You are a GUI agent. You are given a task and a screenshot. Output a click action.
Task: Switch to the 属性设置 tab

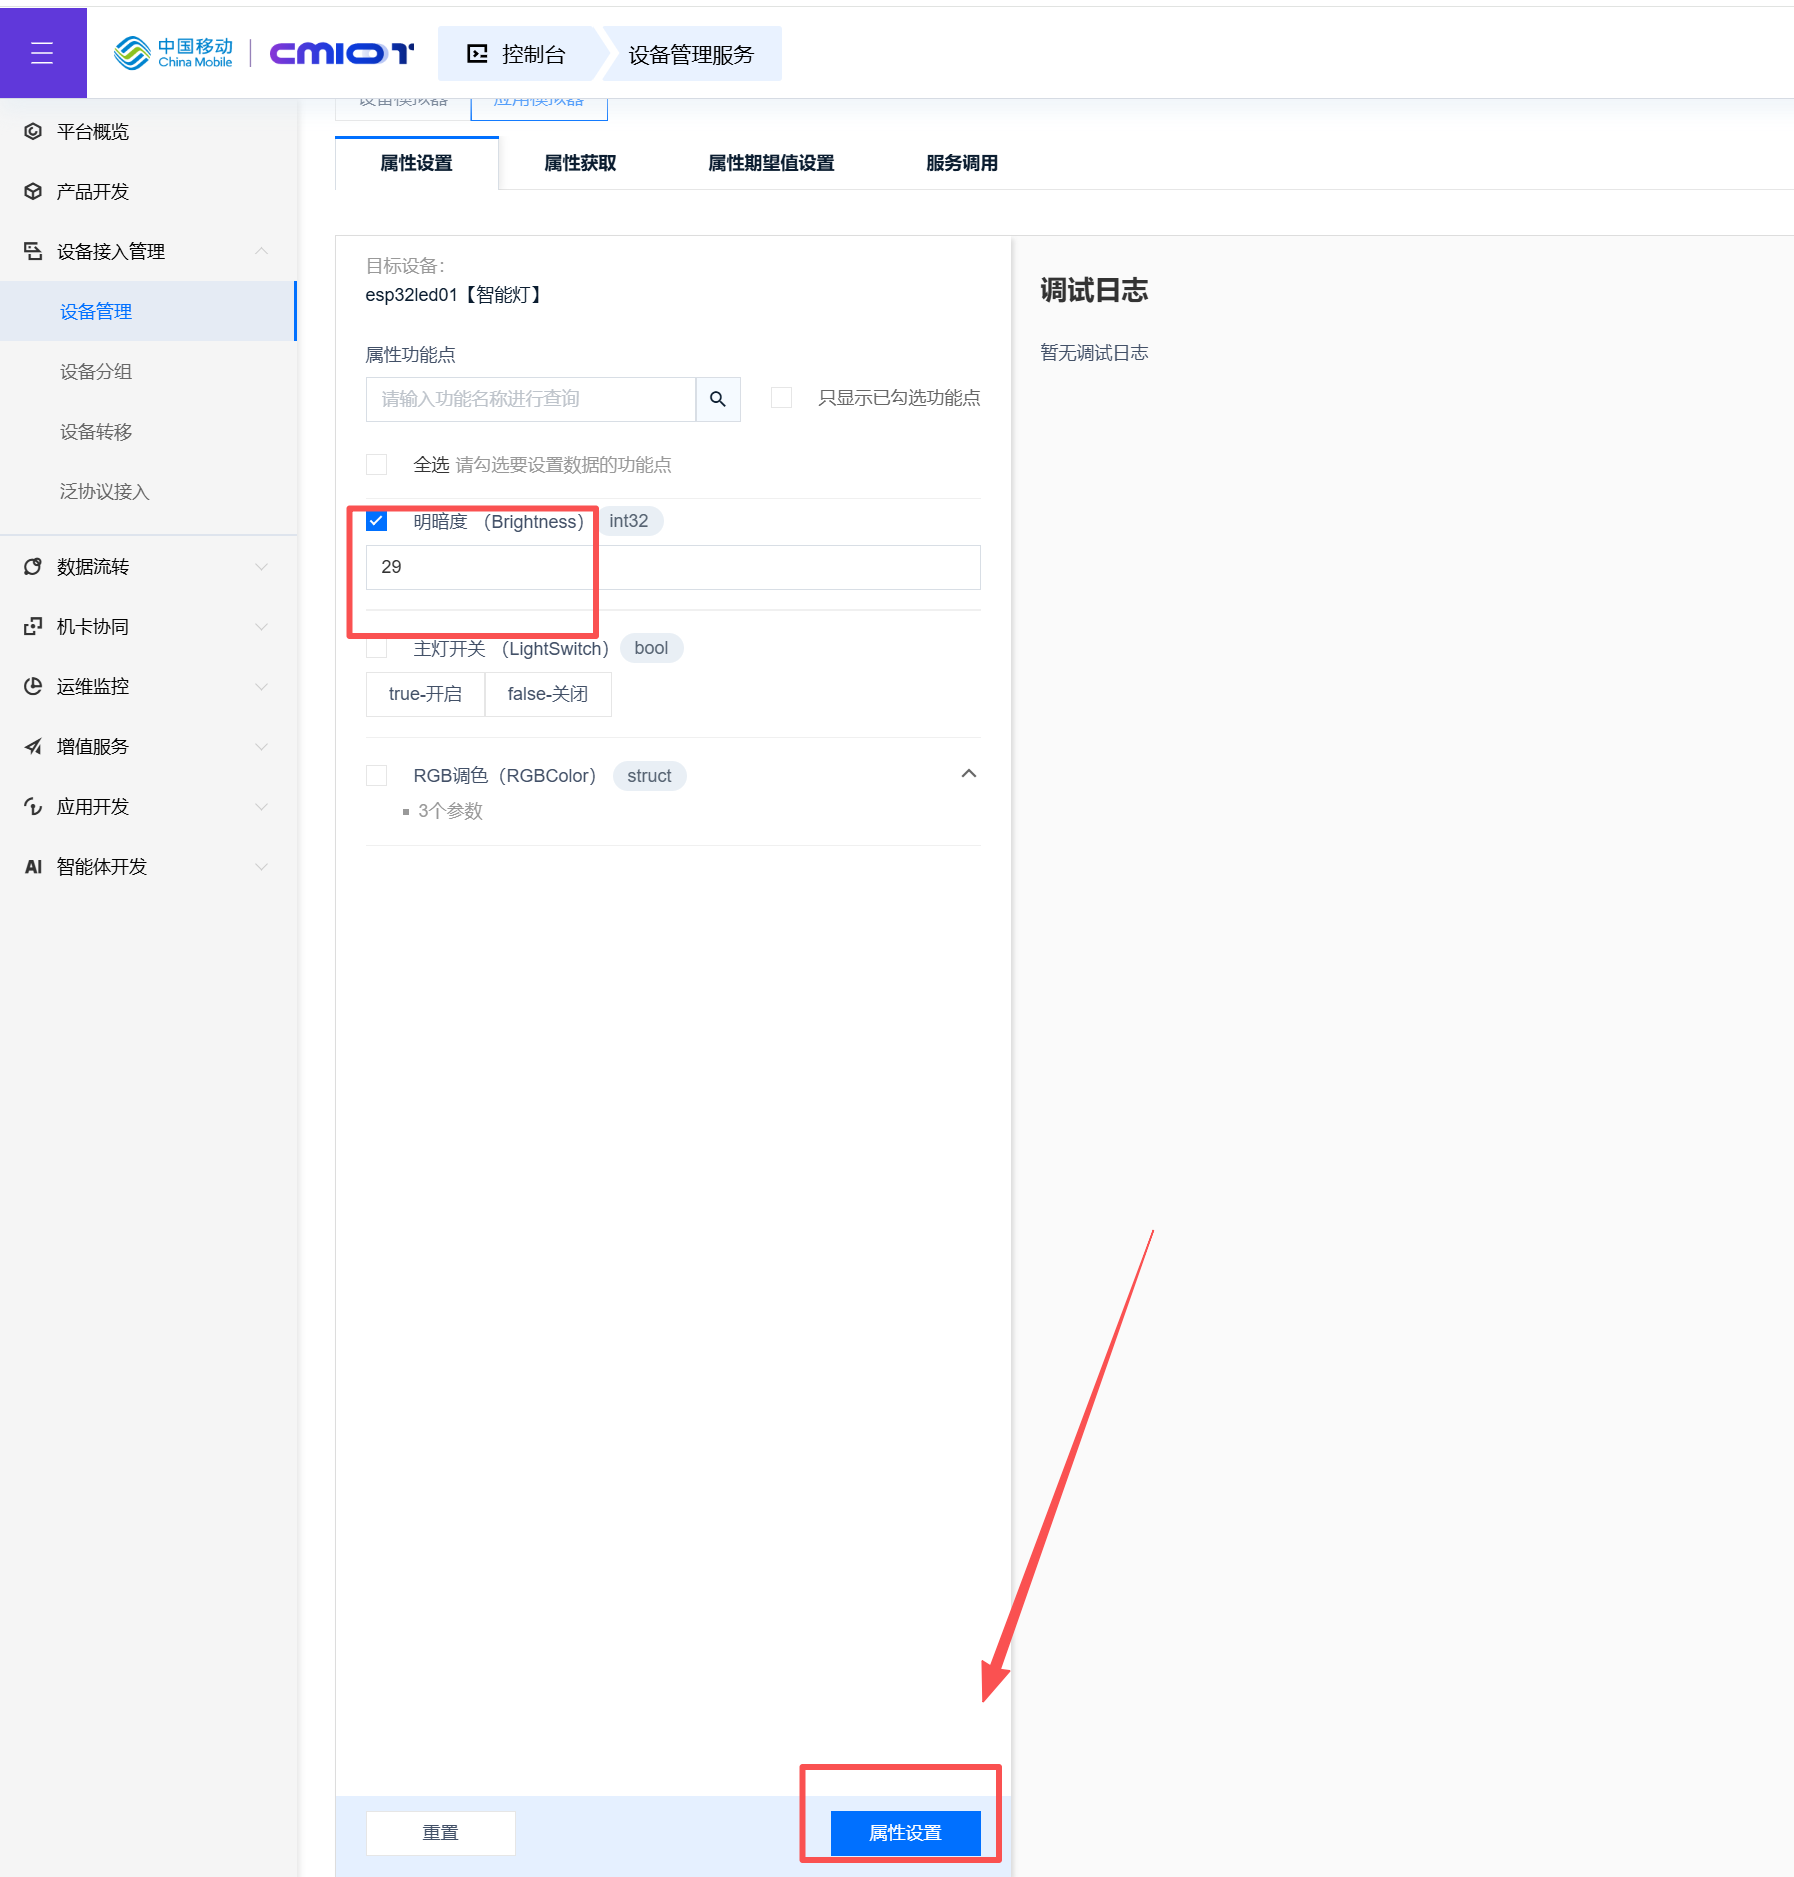(x=417, y=163)
